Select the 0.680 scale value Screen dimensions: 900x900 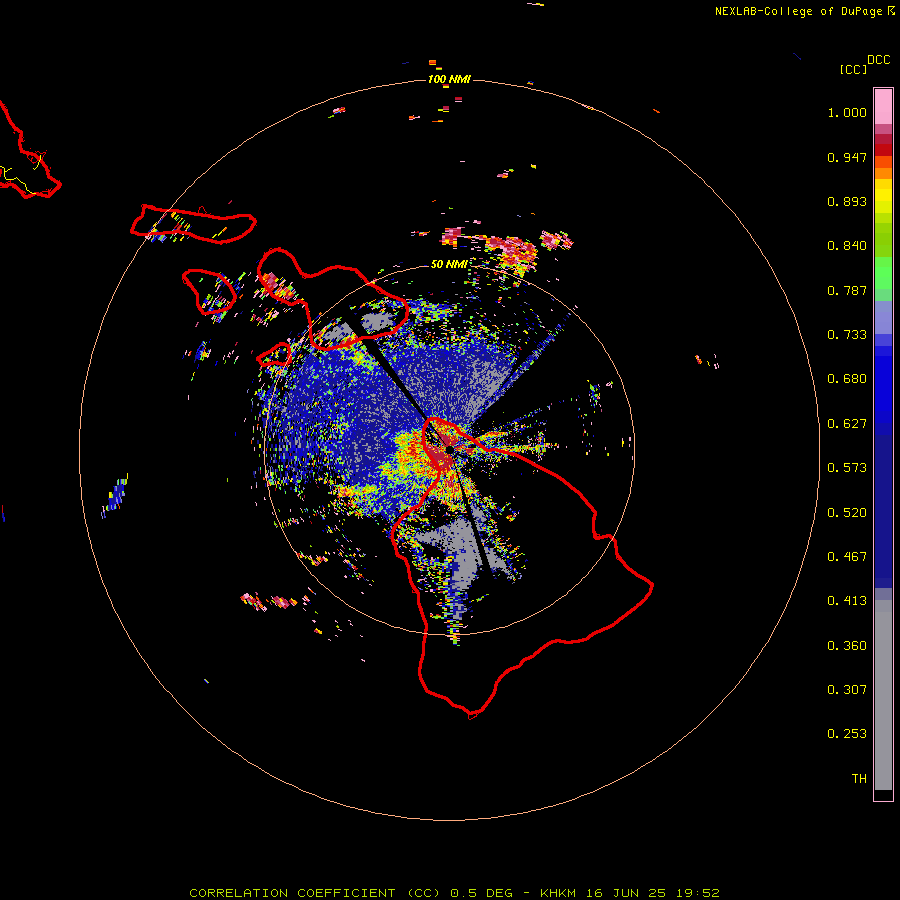tap(847, 379)
